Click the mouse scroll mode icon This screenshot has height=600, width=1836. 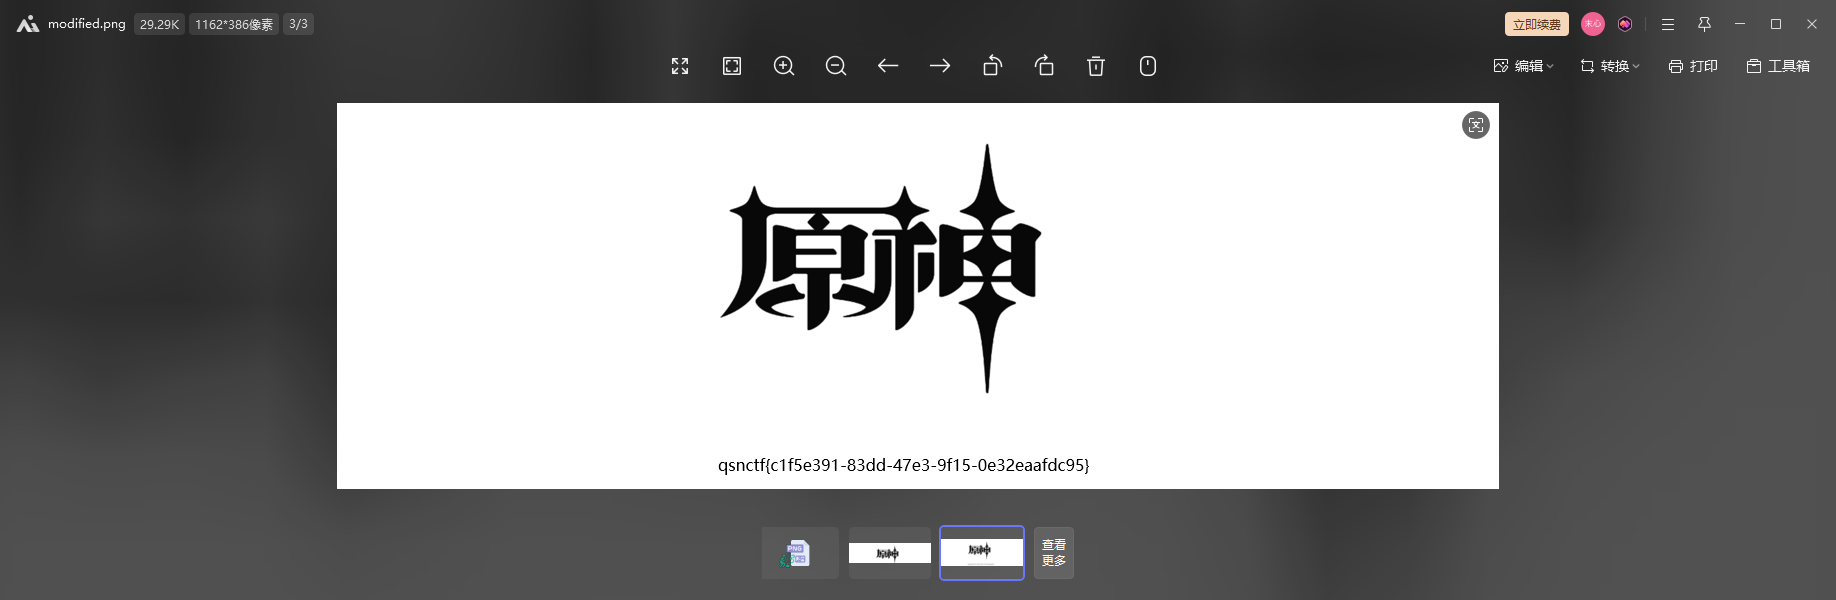tap(1148, 66)
